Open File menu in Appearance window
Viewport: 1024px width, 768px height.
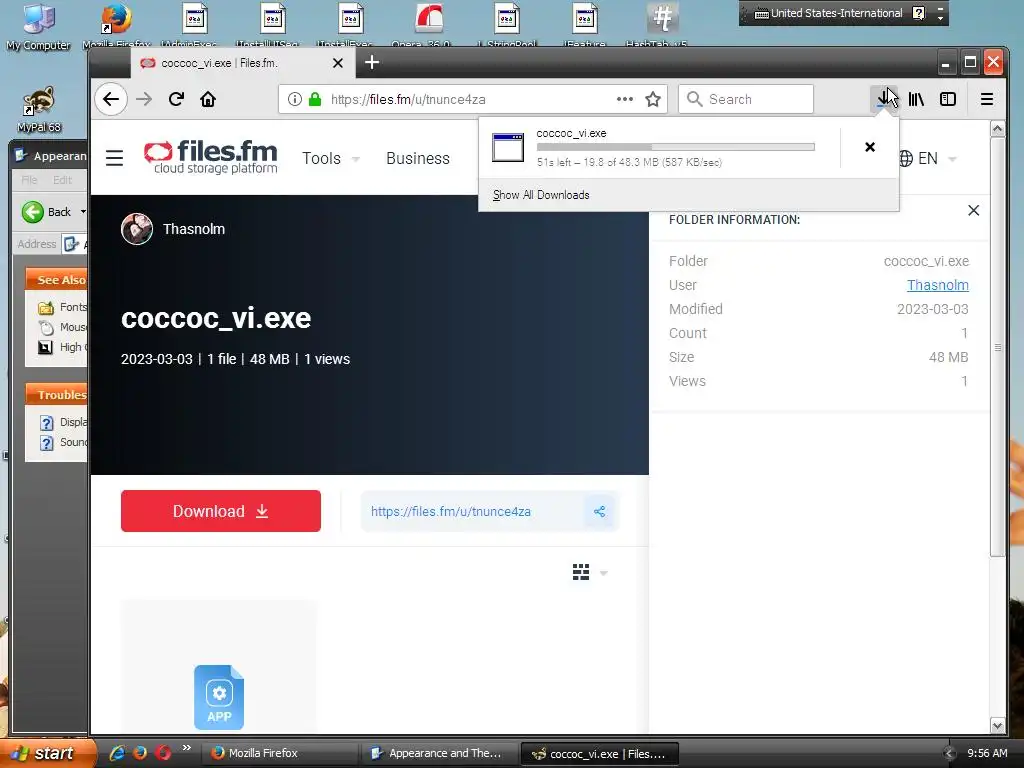[29, 180]
